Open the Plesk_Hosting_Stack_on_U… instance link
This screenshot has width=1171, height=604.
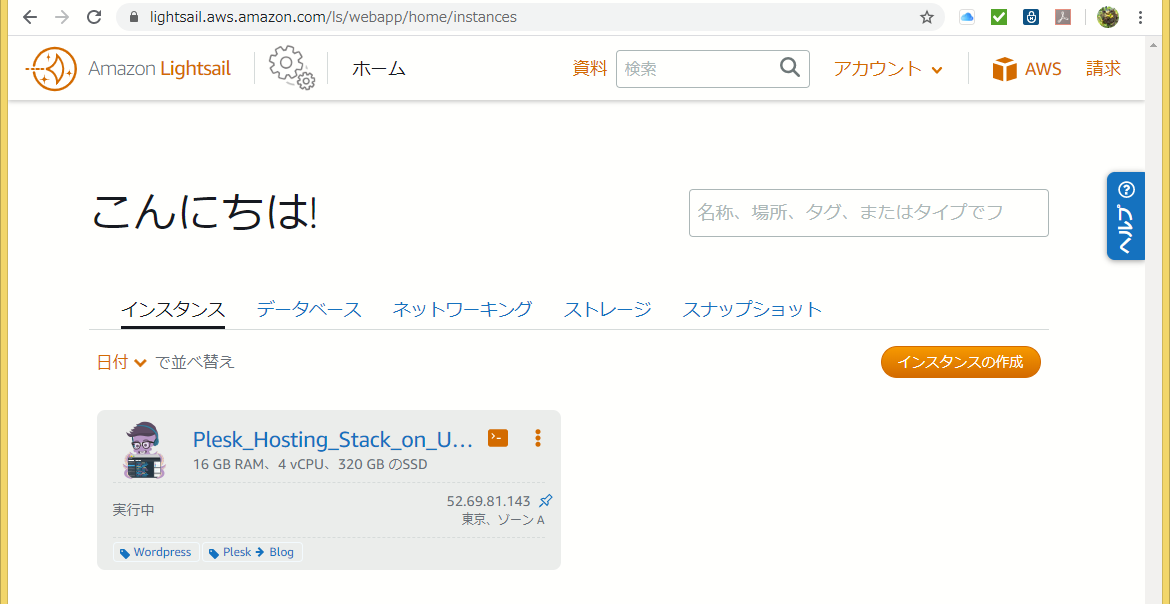(333, 440)
